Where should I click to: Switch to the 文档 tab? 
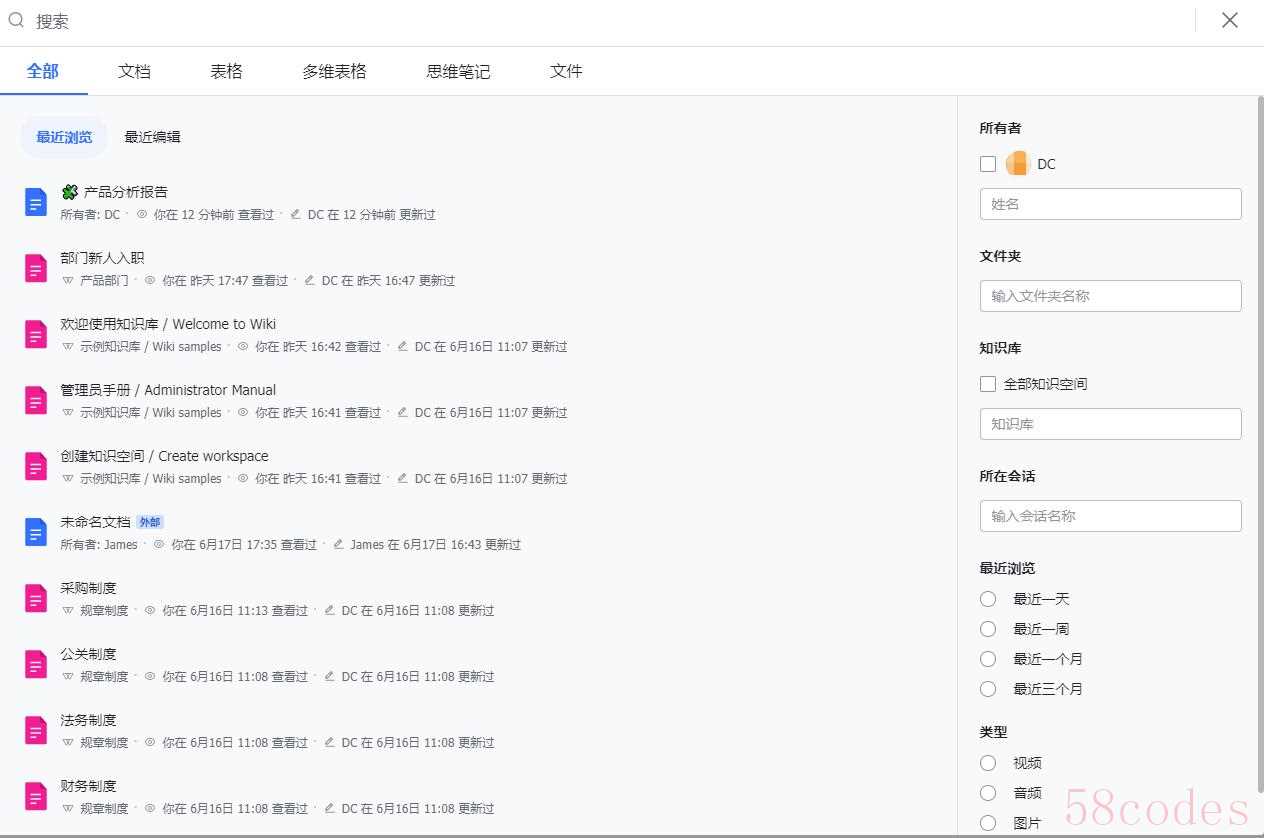134,71
